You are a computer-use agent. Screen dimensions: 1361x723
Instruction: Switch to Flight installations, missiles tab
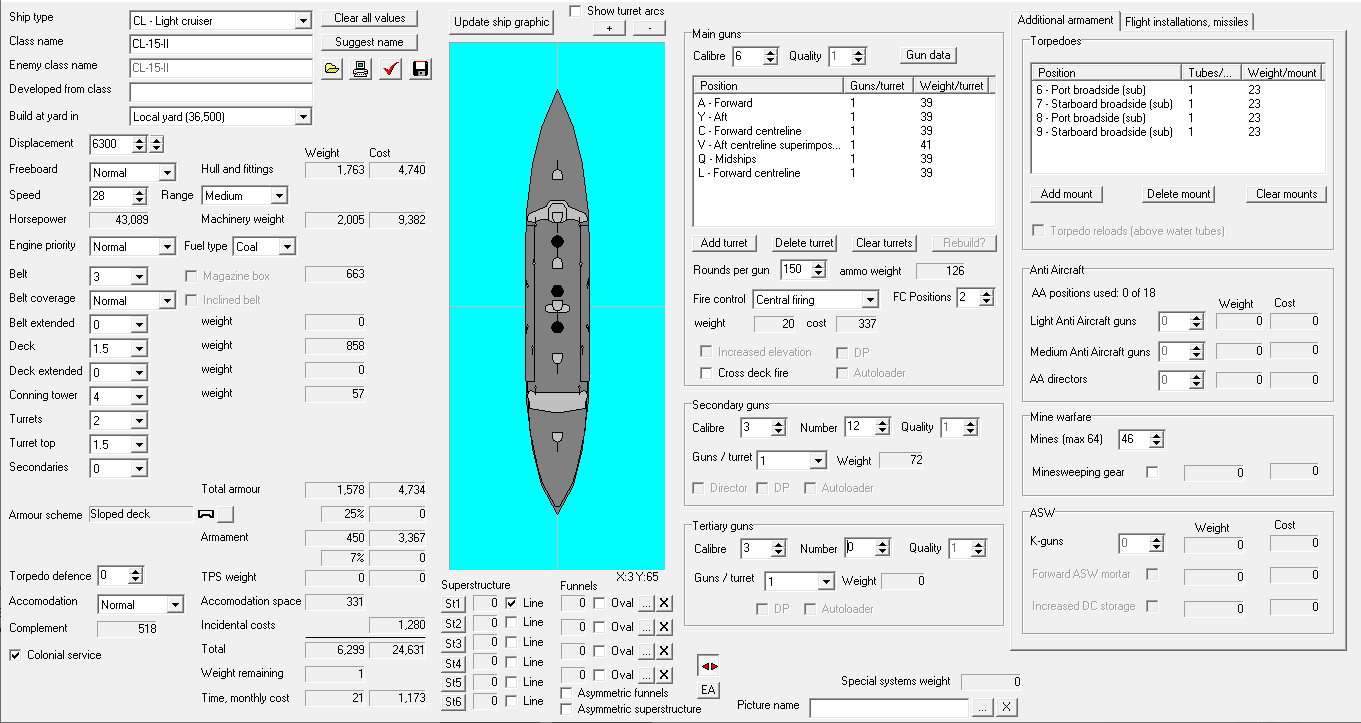coord(1186,21)
